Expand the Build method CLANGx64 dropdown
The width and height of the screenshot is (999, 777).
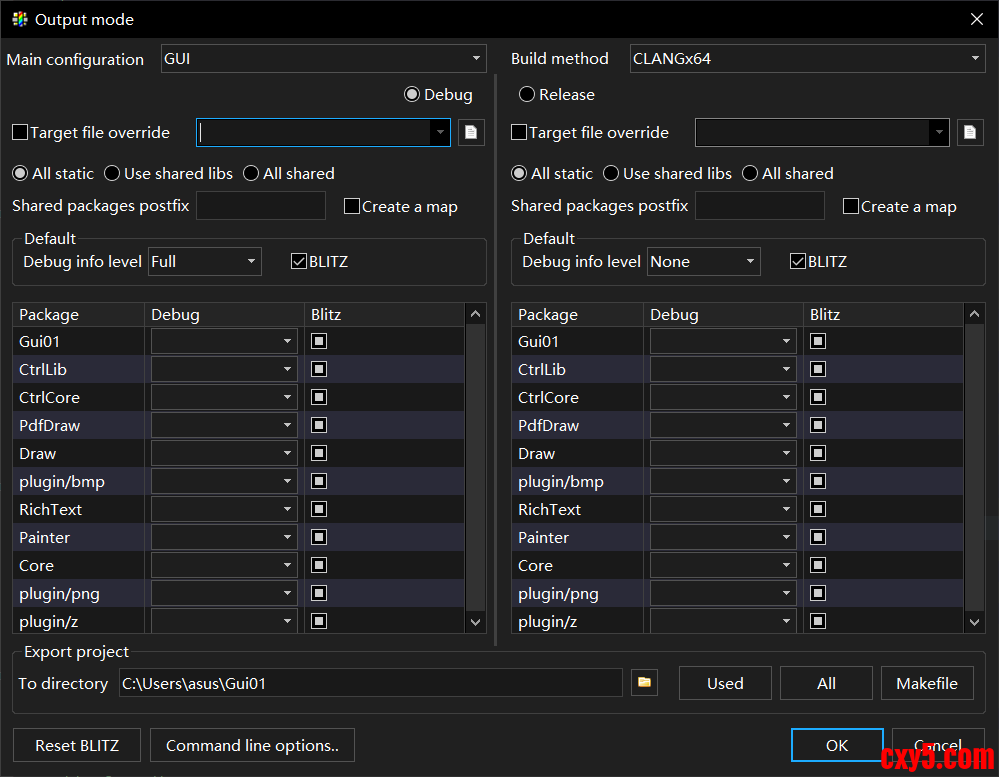pos(807,59)
